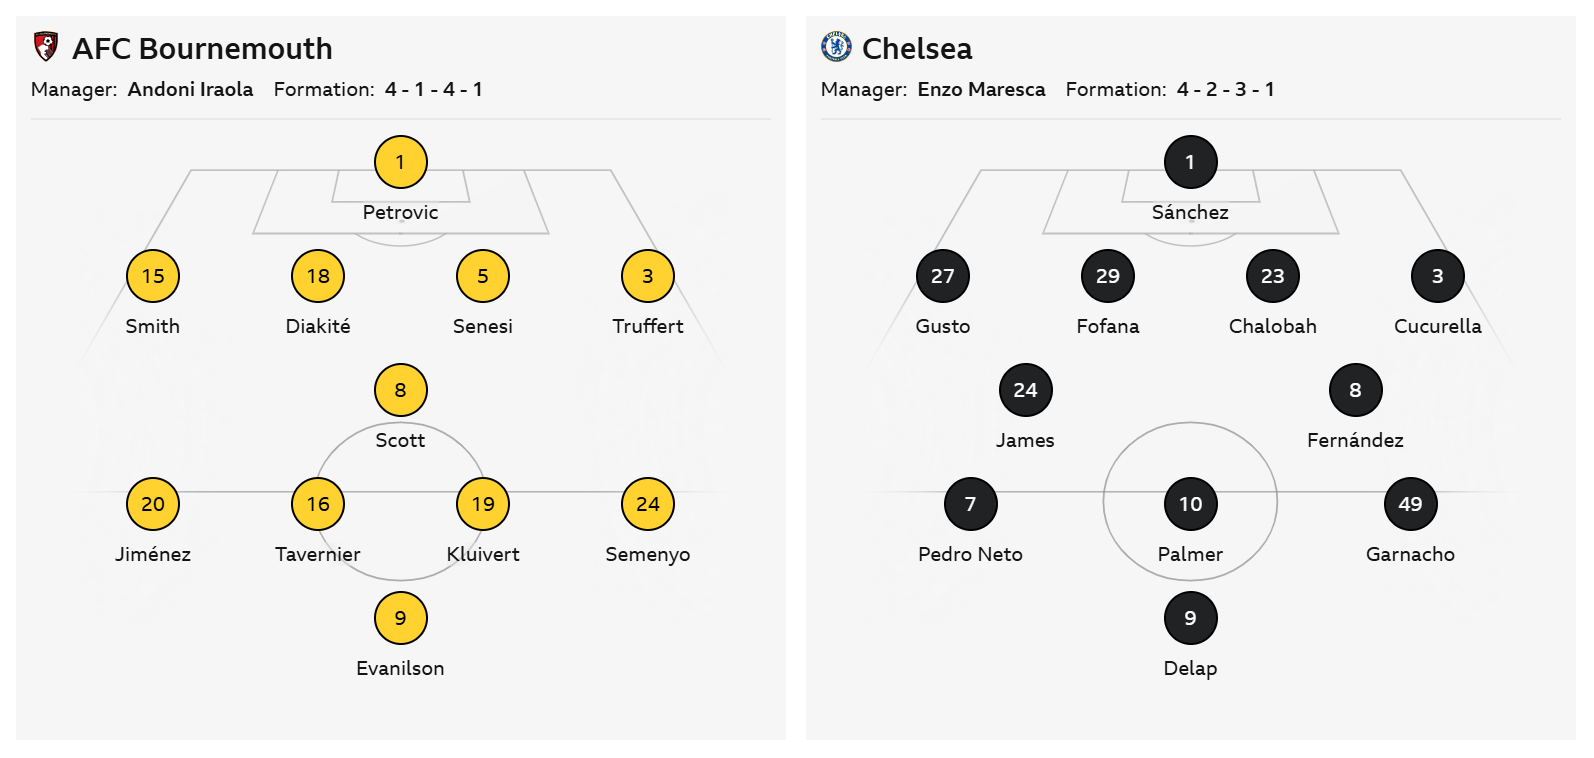Click the AFC Bournemouth club crest
The image size is (1594, 758).
click(45, 47)
